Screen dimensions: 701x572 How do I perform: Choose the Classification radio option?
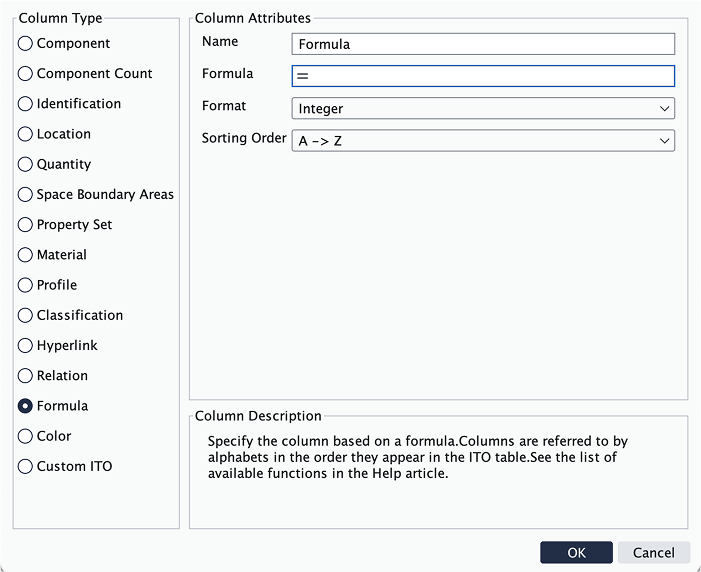[26, 315]
